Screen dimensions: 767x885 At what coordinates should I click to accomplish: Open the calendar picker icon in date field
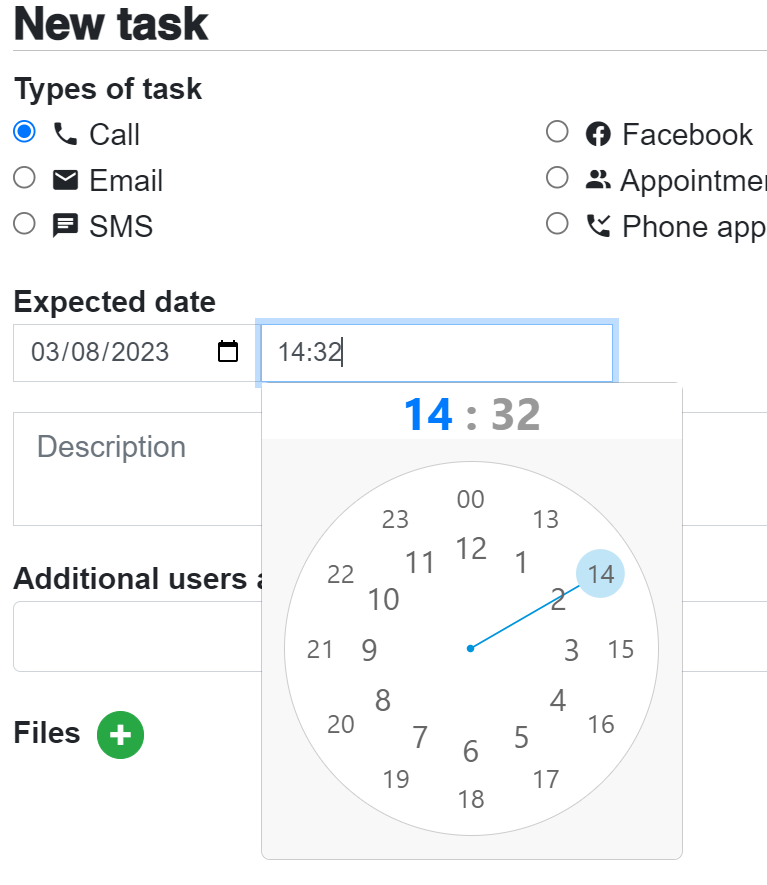(x=228, y=352)
